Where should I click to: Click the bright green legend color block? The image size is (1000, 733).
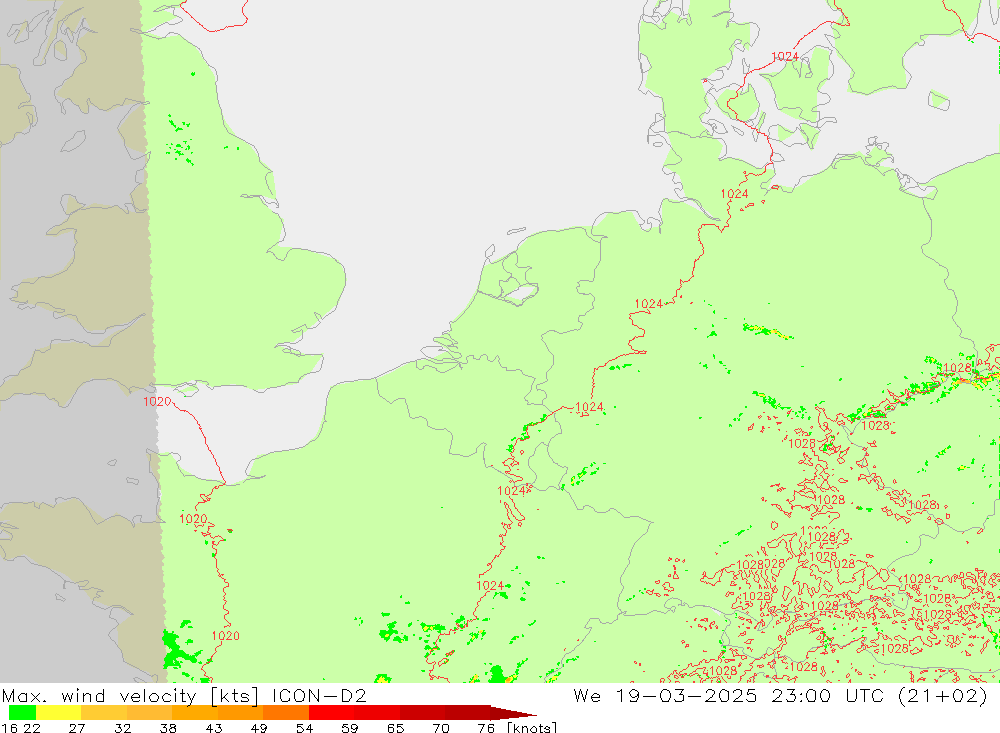(22, 713)
